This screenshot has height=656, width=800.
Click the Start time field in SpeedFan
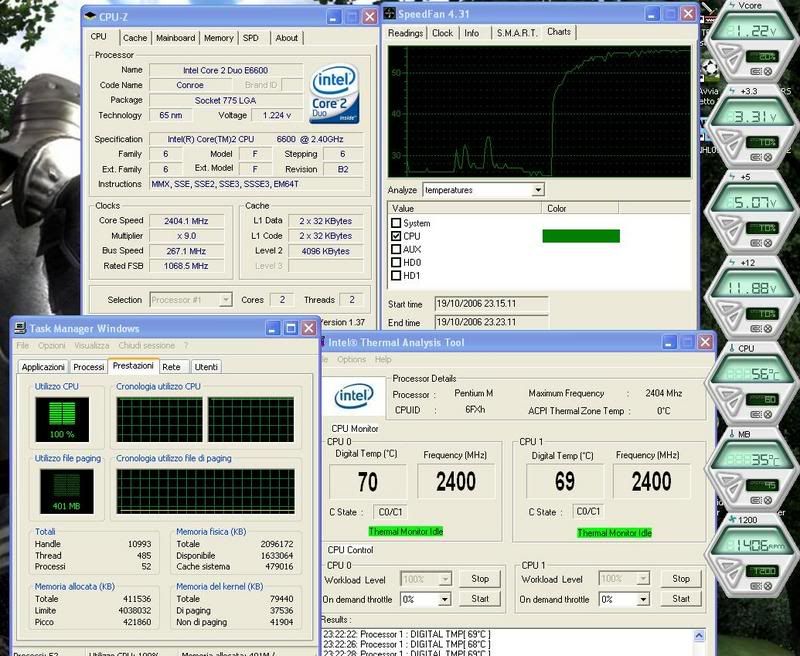[x=476, y=303]
